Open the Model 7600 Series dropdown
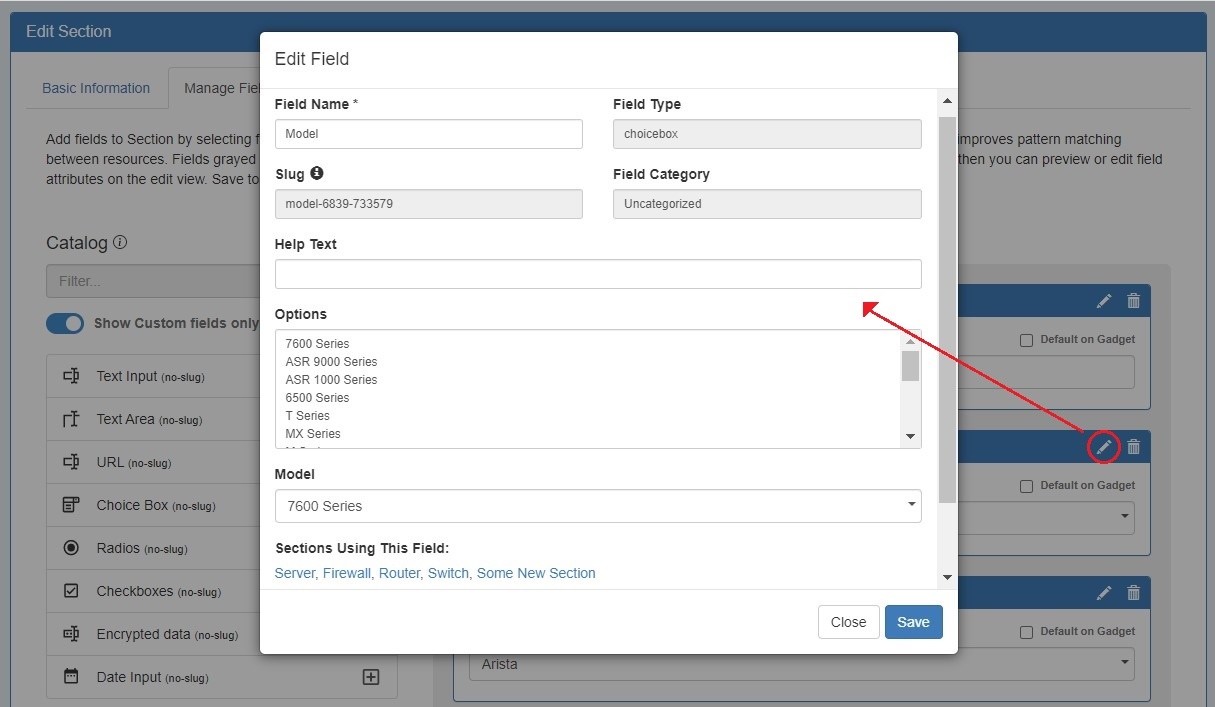The height and width of the screenshot is (707, 1215). [x=597, y=506]
